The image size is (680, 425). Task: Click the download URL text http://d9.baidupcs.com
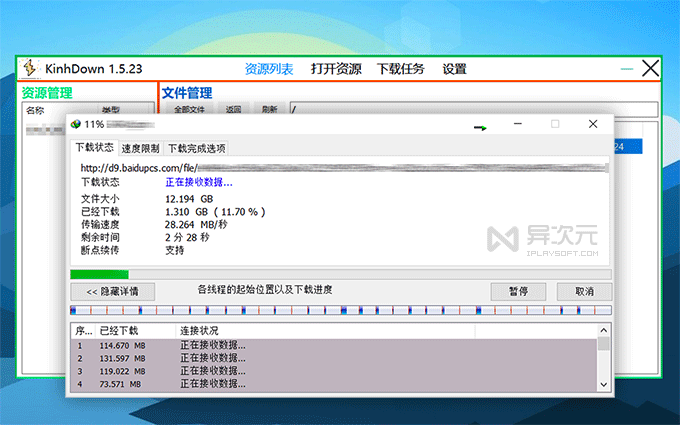(139, 168)
